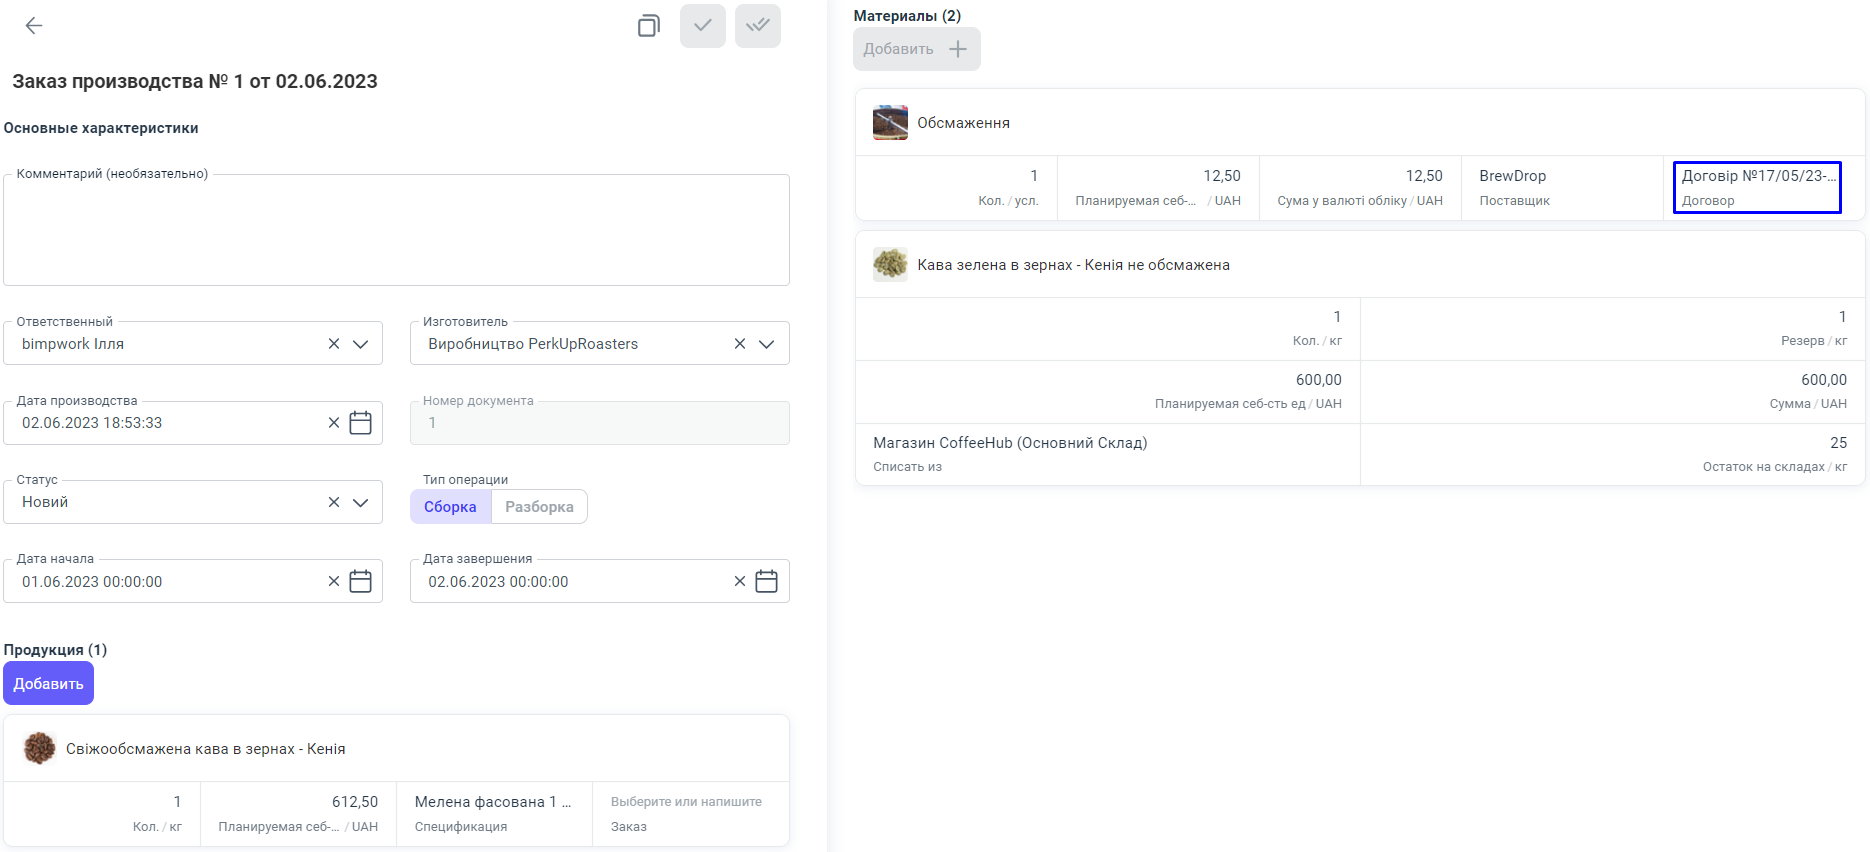The width and height of the screenshot is (1870, 852).
Task: Click the copy document icon
Action: (x=648, y=26)
